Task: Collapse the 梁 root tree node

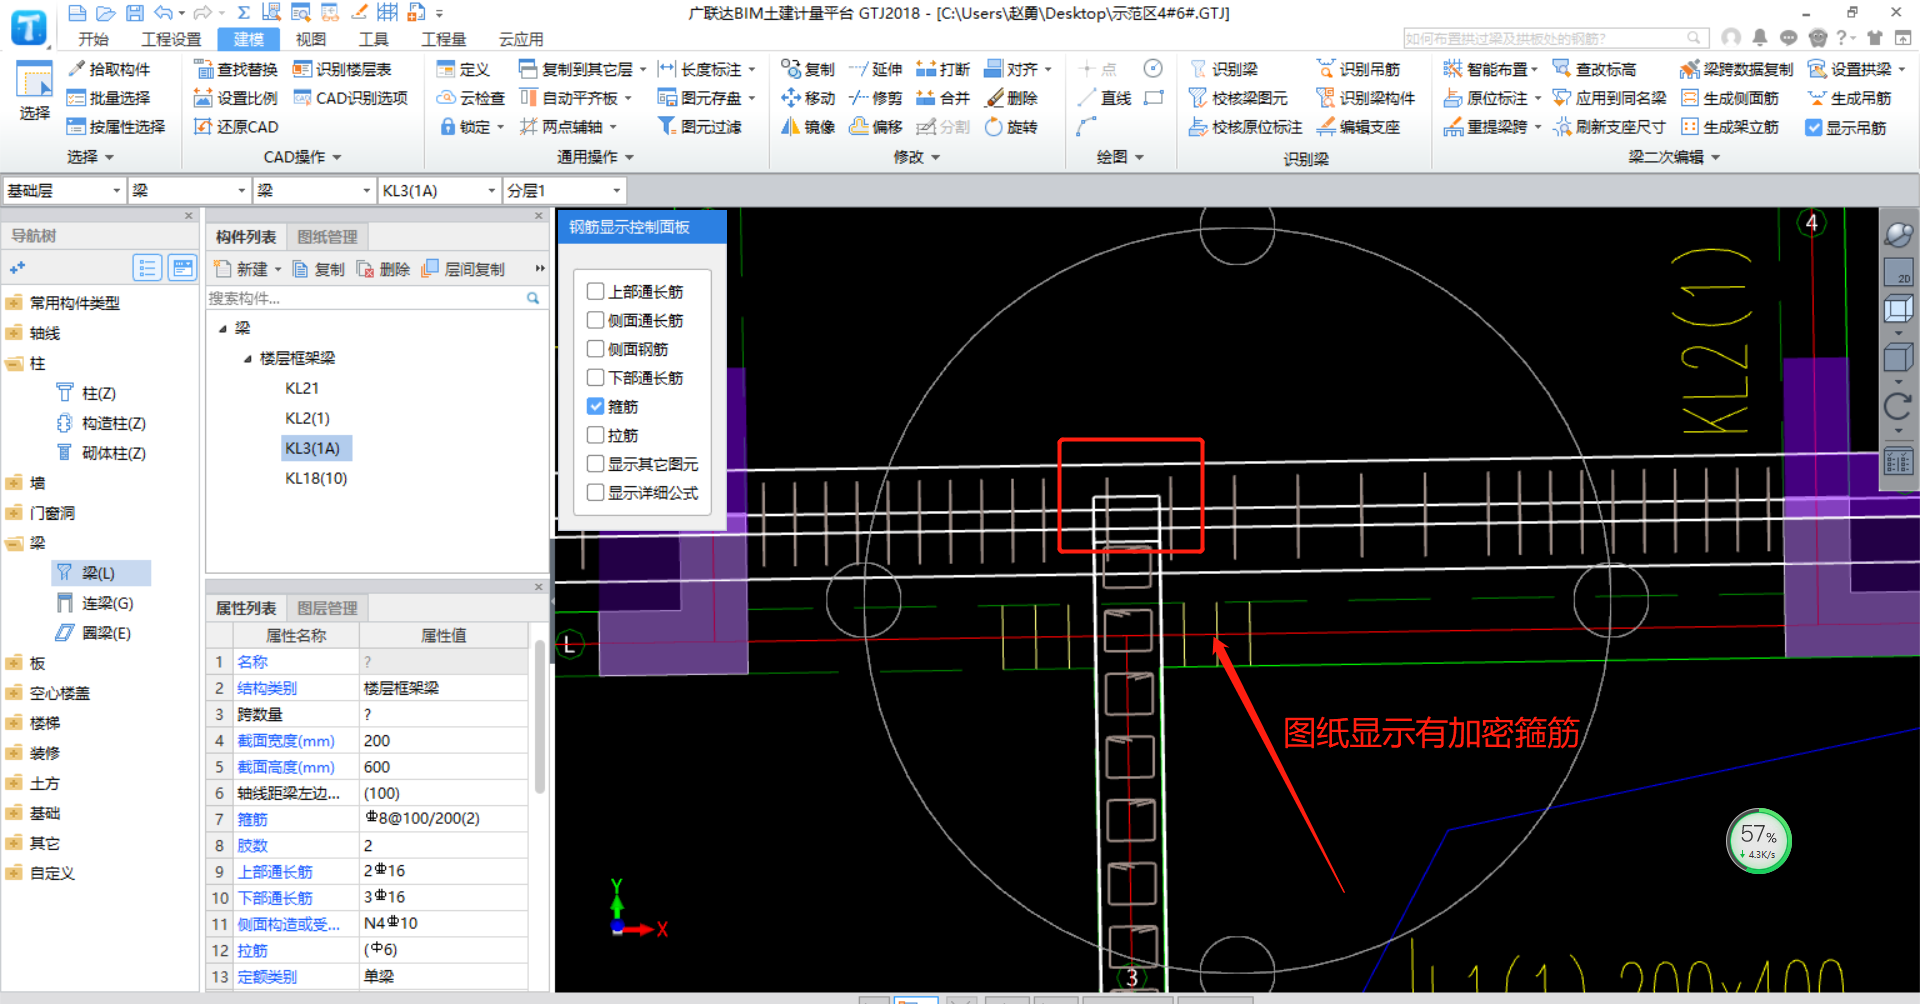Action: pyautogui.click(x=223, y=328)
